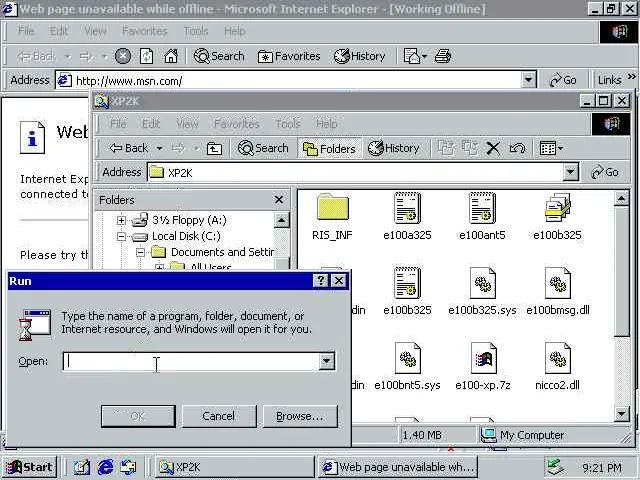This screenshot has width=640, height=480.
Task: Open the Start menu
Action: coord(29,467)
